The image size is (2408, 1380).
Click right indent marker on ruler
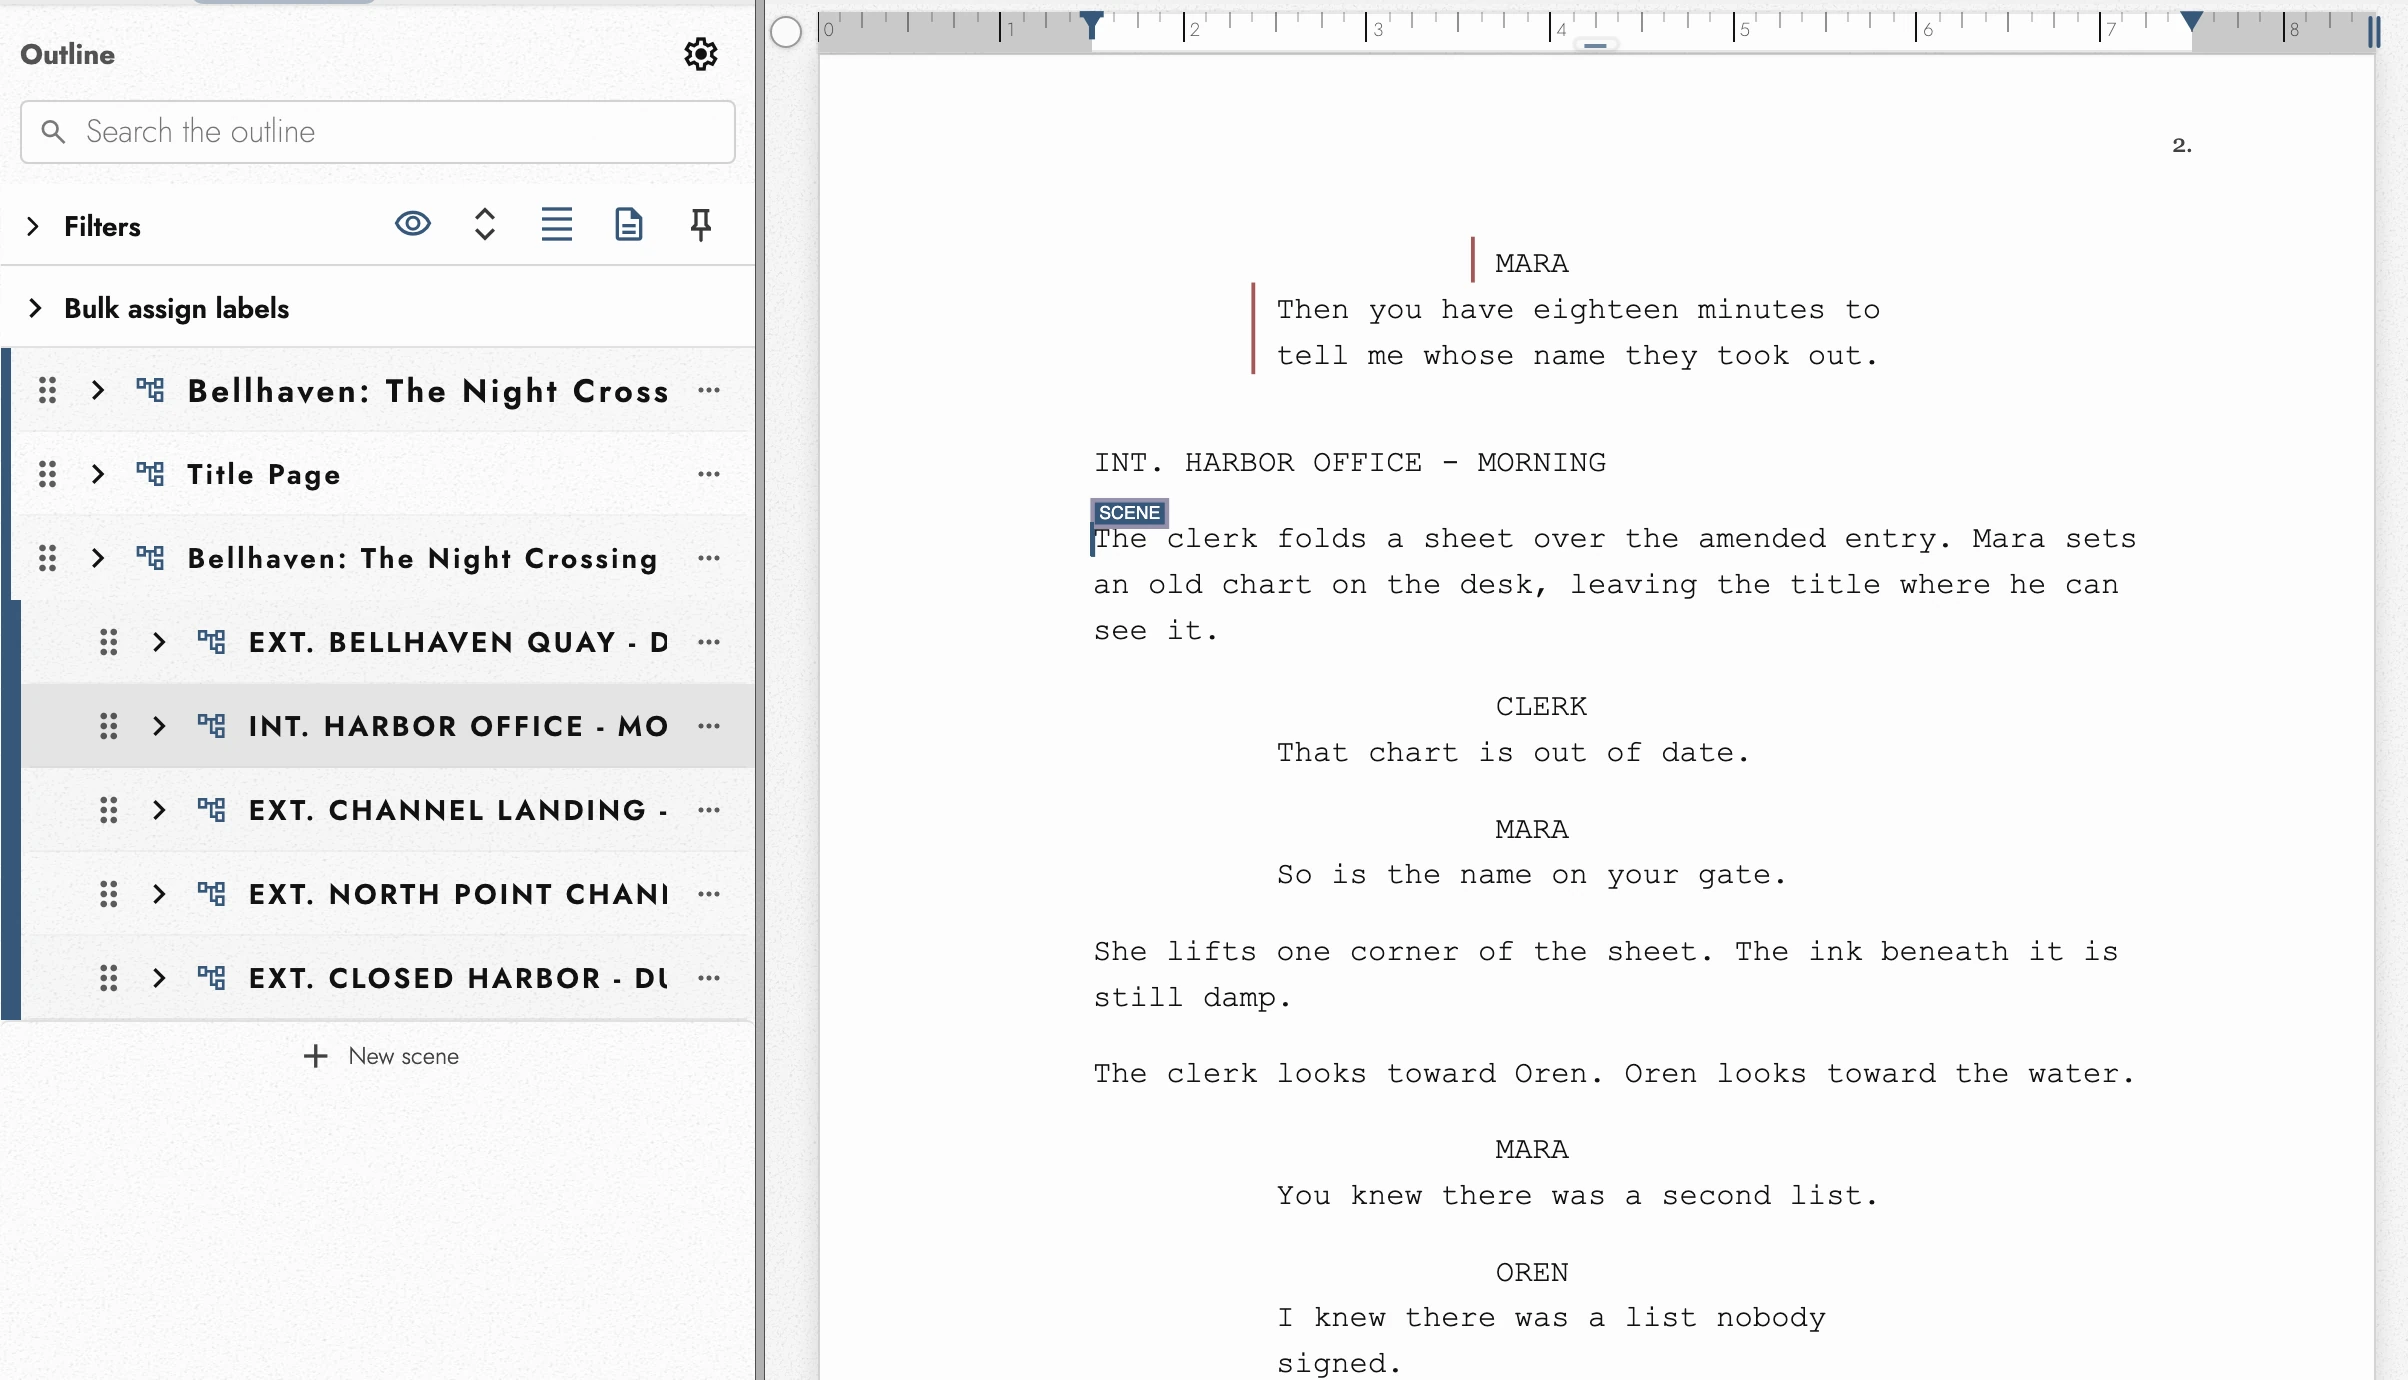coord(2191,22)
